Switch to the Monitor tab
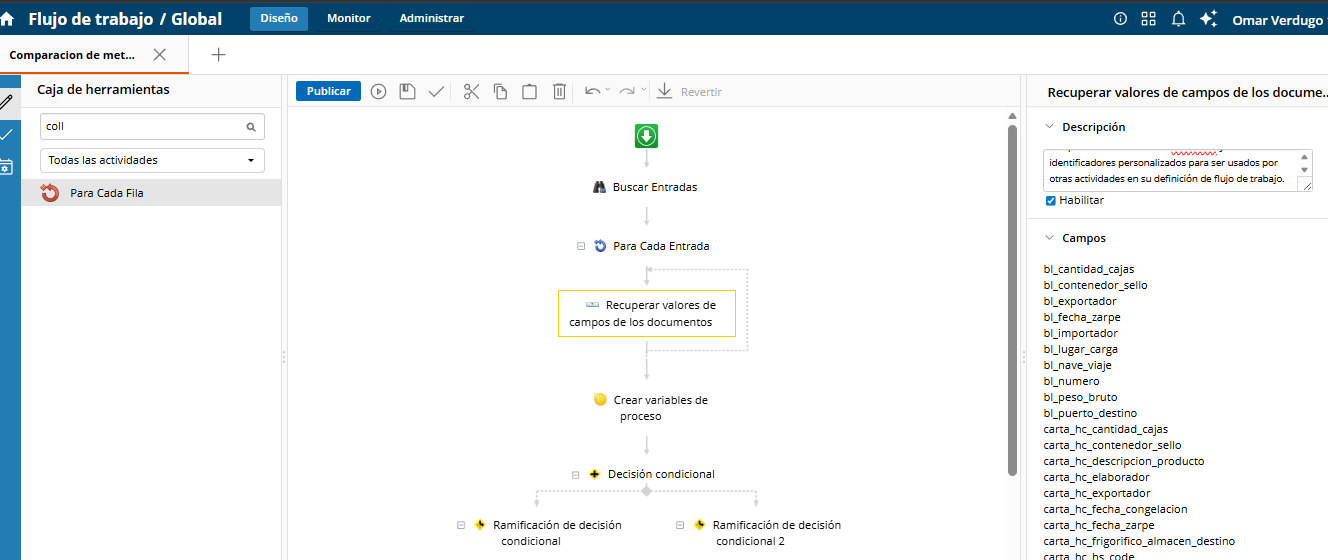This screenshot has width=1328, height=560. [x=349, y=19]
